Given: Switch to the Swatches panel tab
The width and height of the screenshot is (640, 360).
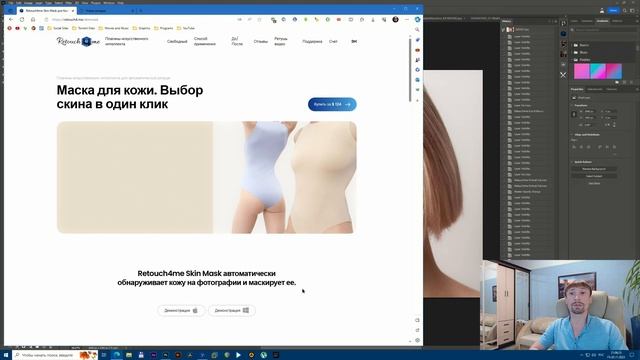Looking at the screenshot, I should [587, 21].
